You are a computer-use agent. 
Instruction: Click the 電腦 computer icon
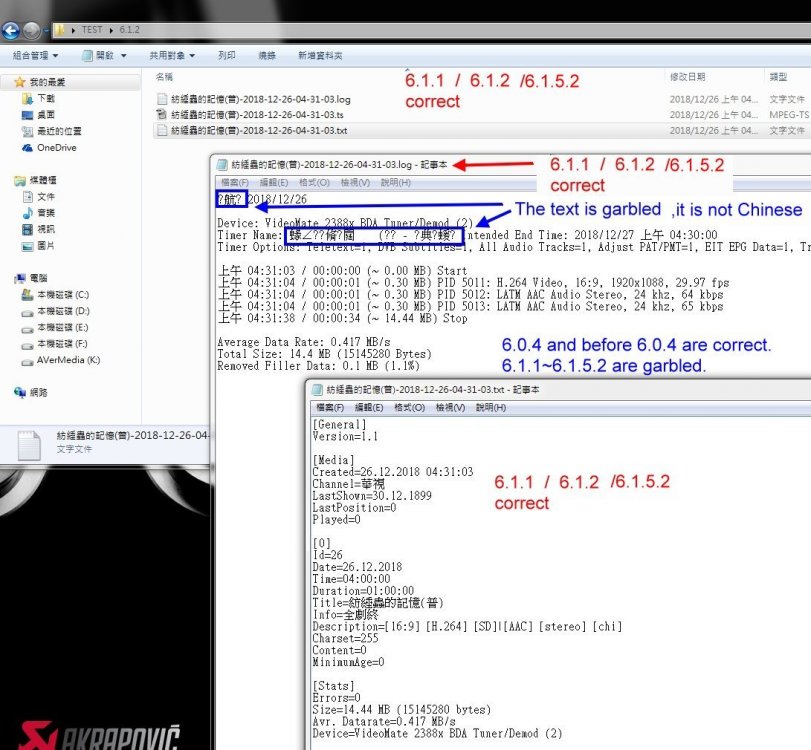pos(20,278)
